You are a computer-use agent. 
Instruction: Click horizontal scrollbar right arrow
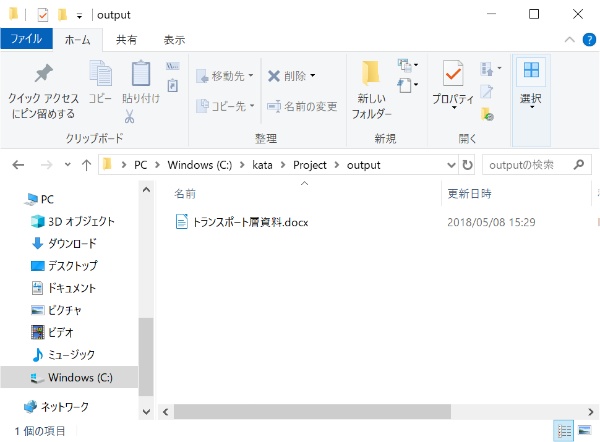pyautogui.click(x=591, y=412)
